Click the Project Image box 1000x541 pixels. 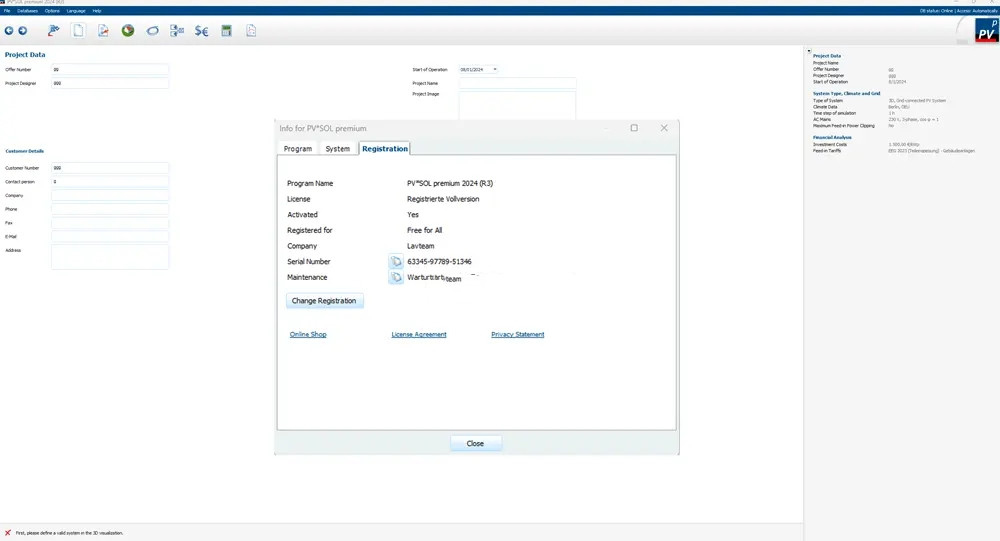pyautogui.click(x=517, y=106)
